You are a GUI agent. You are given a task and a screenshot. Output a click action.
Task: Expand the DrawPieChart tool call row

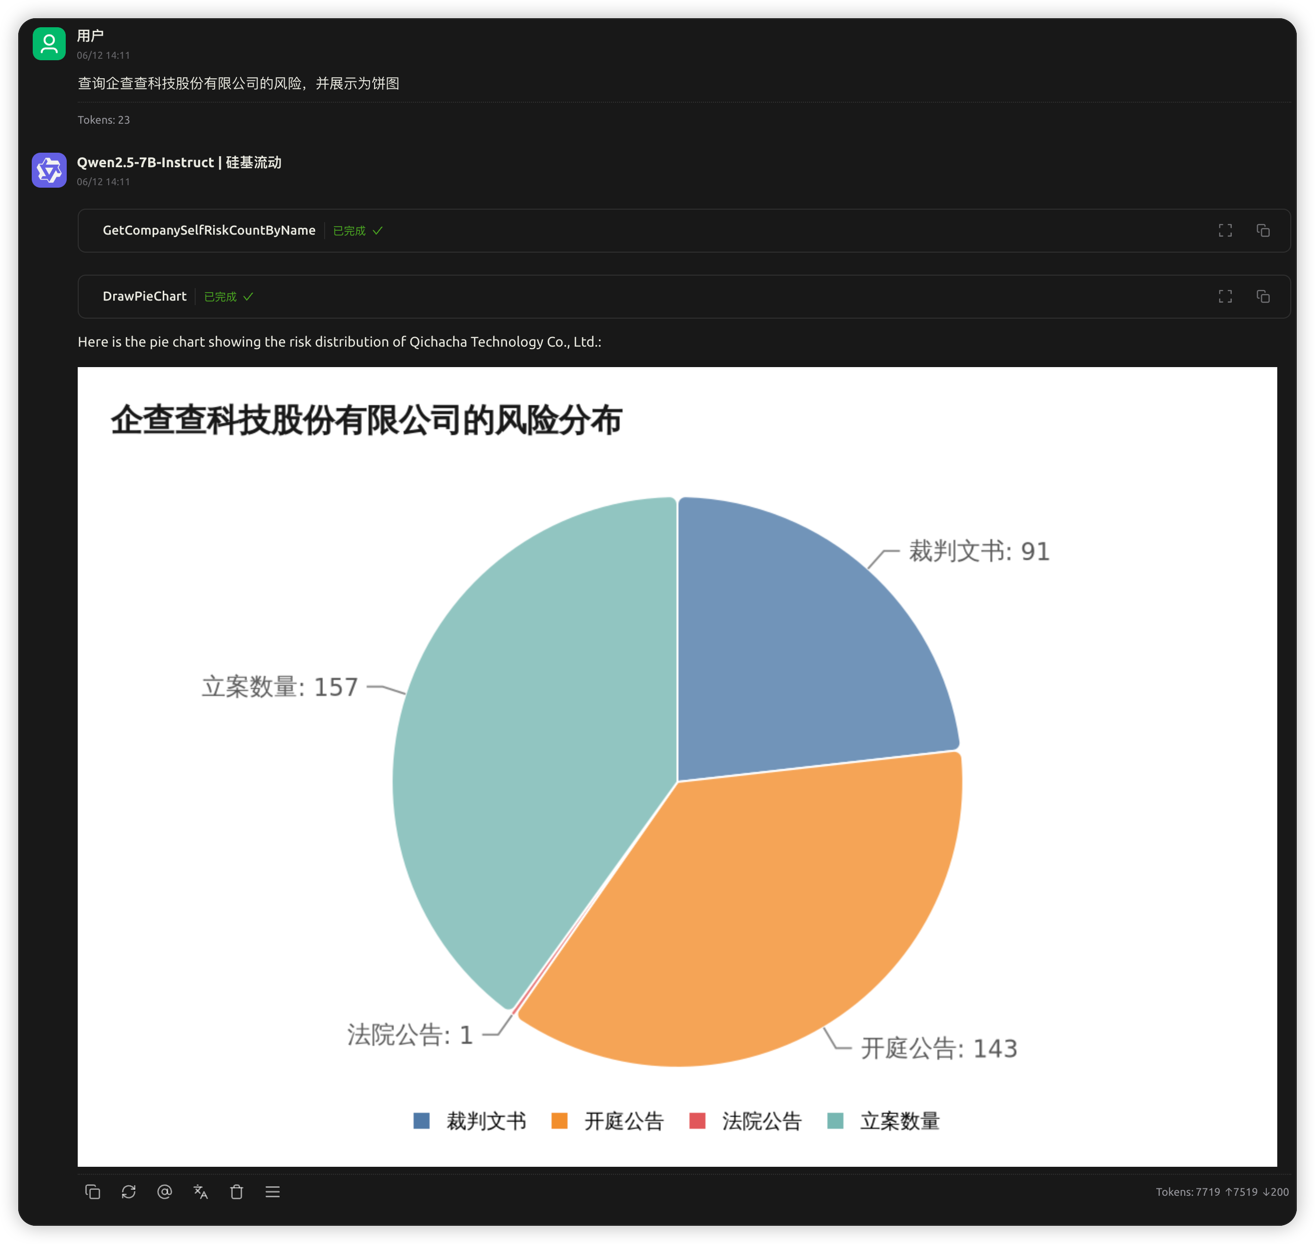[x=684, y=296]
